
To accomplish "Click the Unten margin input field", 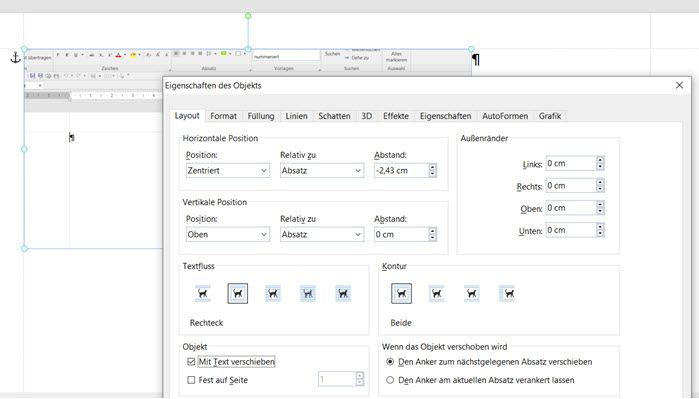I will click(x=571, y=230).
